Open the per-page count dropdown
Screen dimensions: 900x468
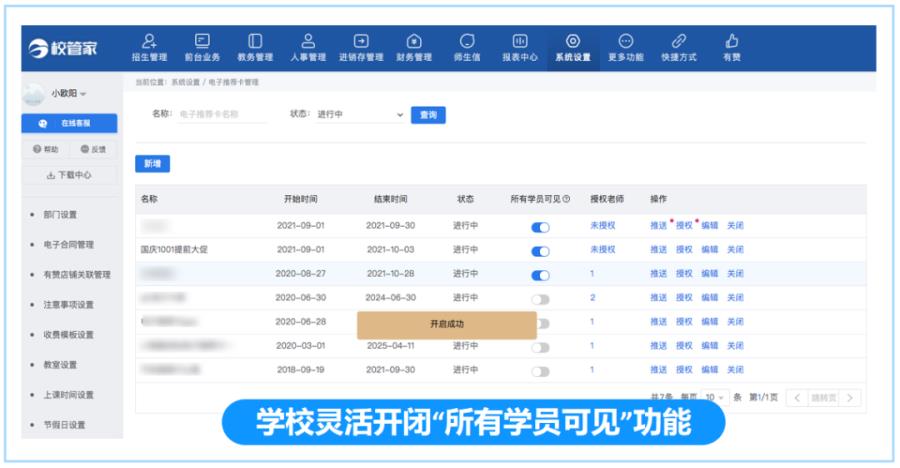click(x=715, y=397)
